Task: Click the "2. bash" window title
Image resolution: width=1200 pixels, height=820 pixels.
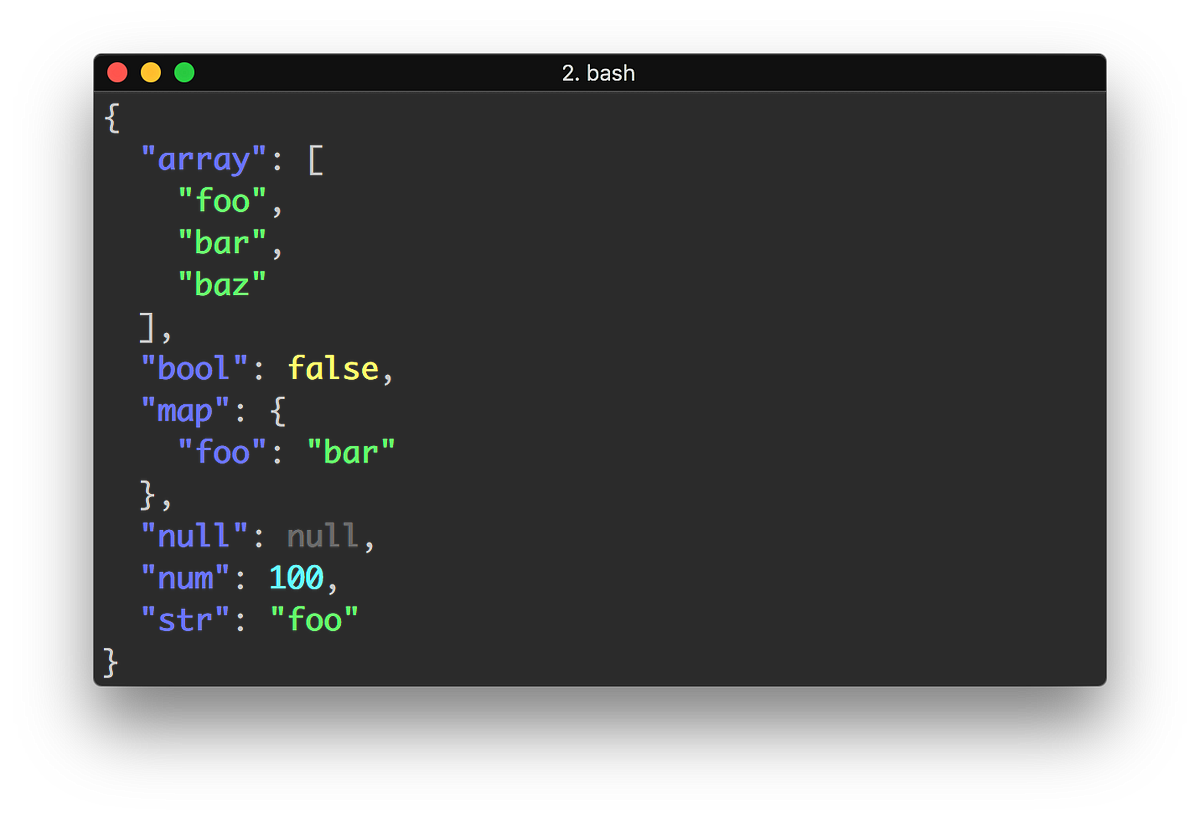Action: pyautogui.click(x=601, y=72)
